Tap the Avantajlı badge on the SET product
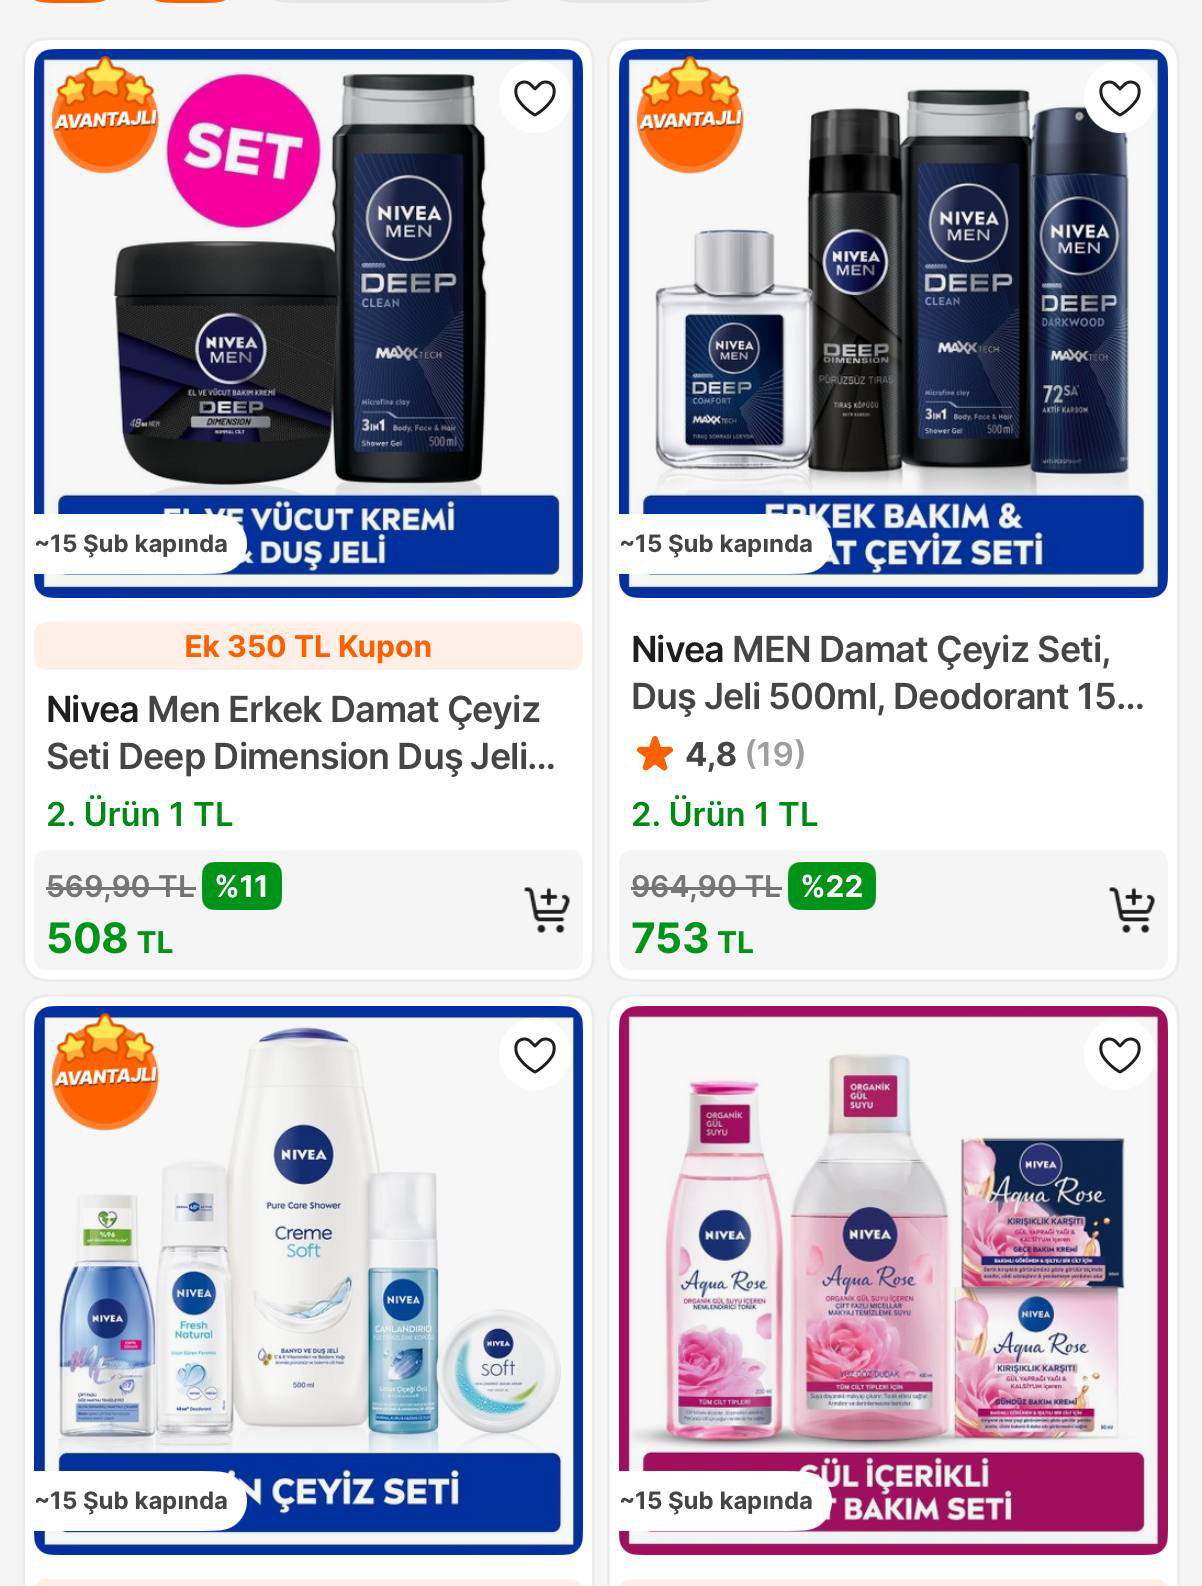 [105, 114]
